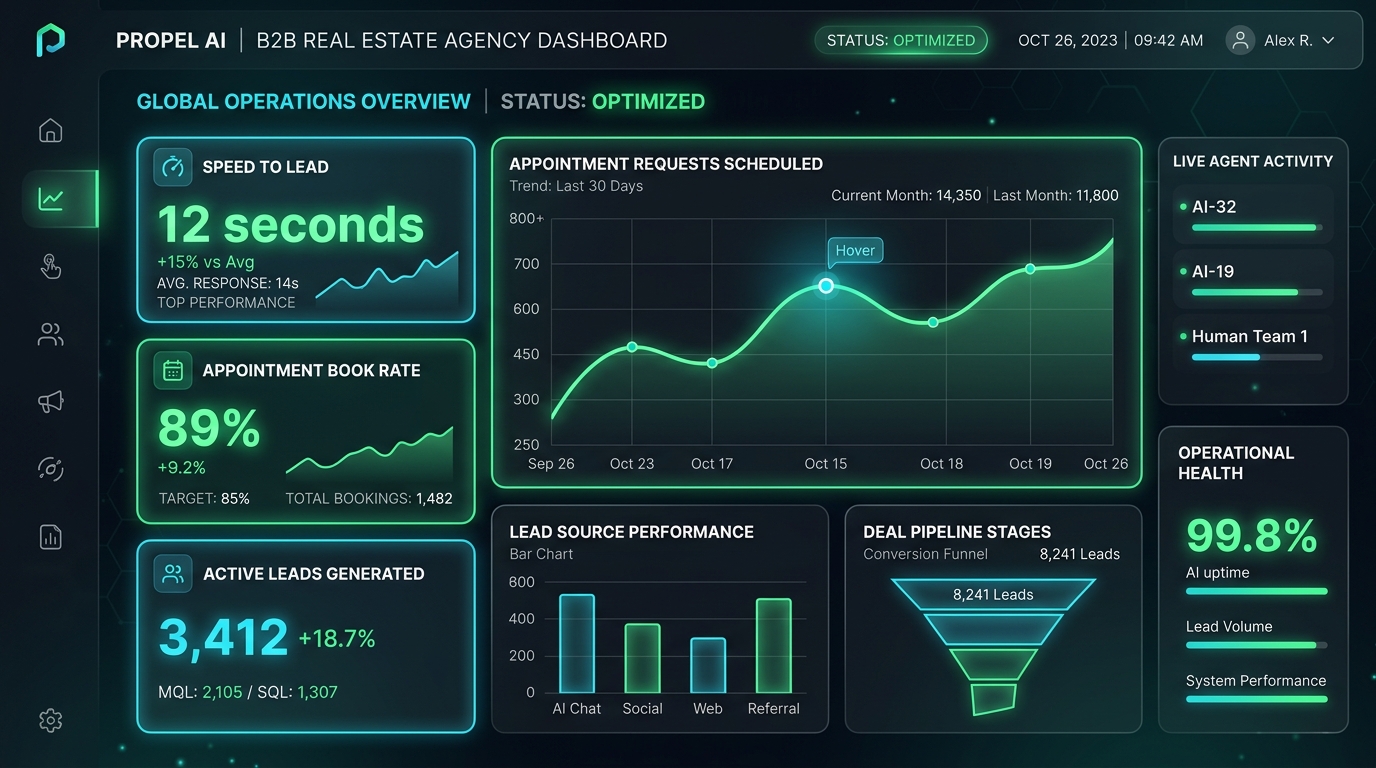
Task: Click Human Team 1 progress bar
Action: pyautogui.click(x=1257, y=357)
